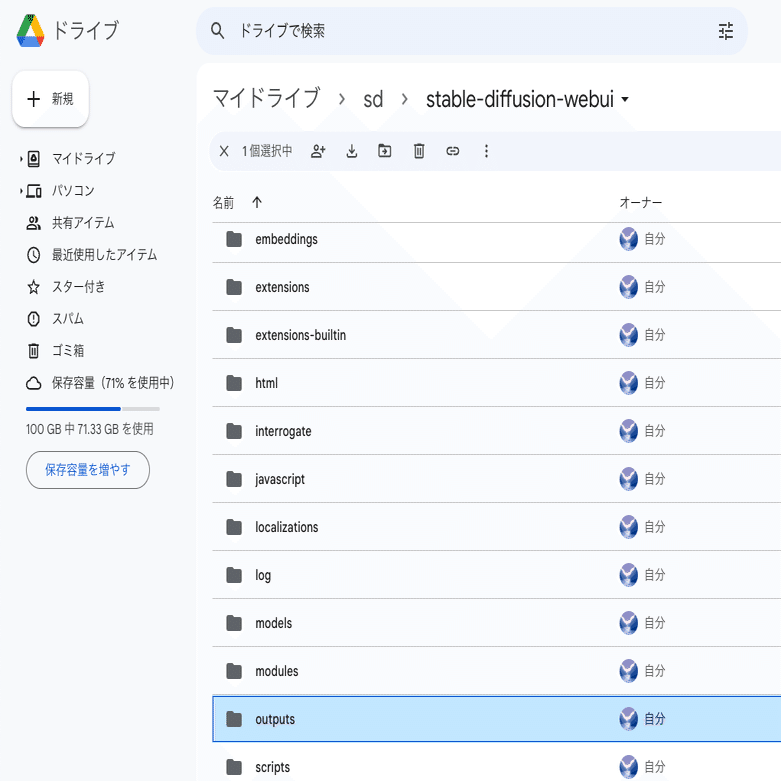The image size is (781, 781).
Task: Click the move-to-folder icon
Action: [x=385, y=150]
